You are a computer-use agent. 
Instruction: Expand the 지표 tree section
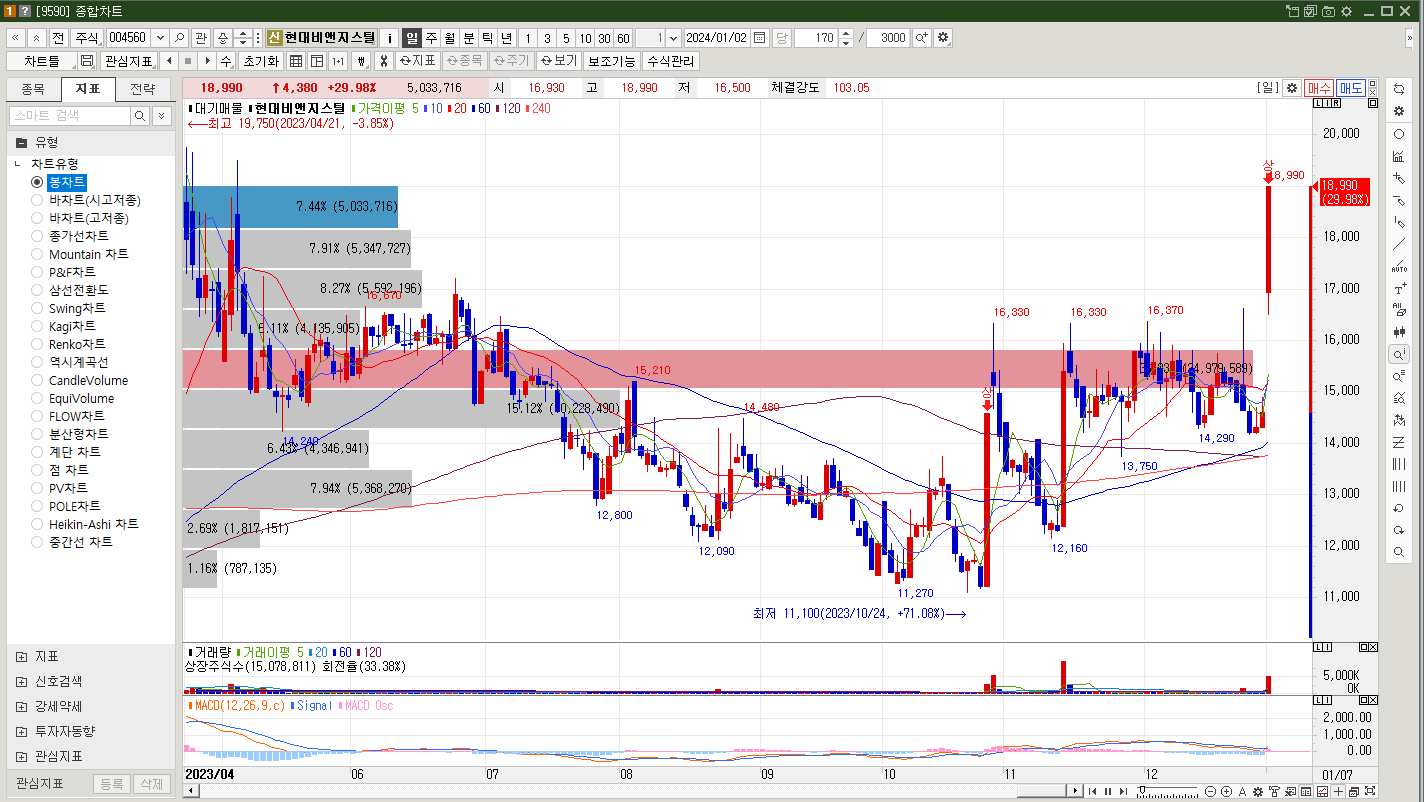click(x=21, y=657)
